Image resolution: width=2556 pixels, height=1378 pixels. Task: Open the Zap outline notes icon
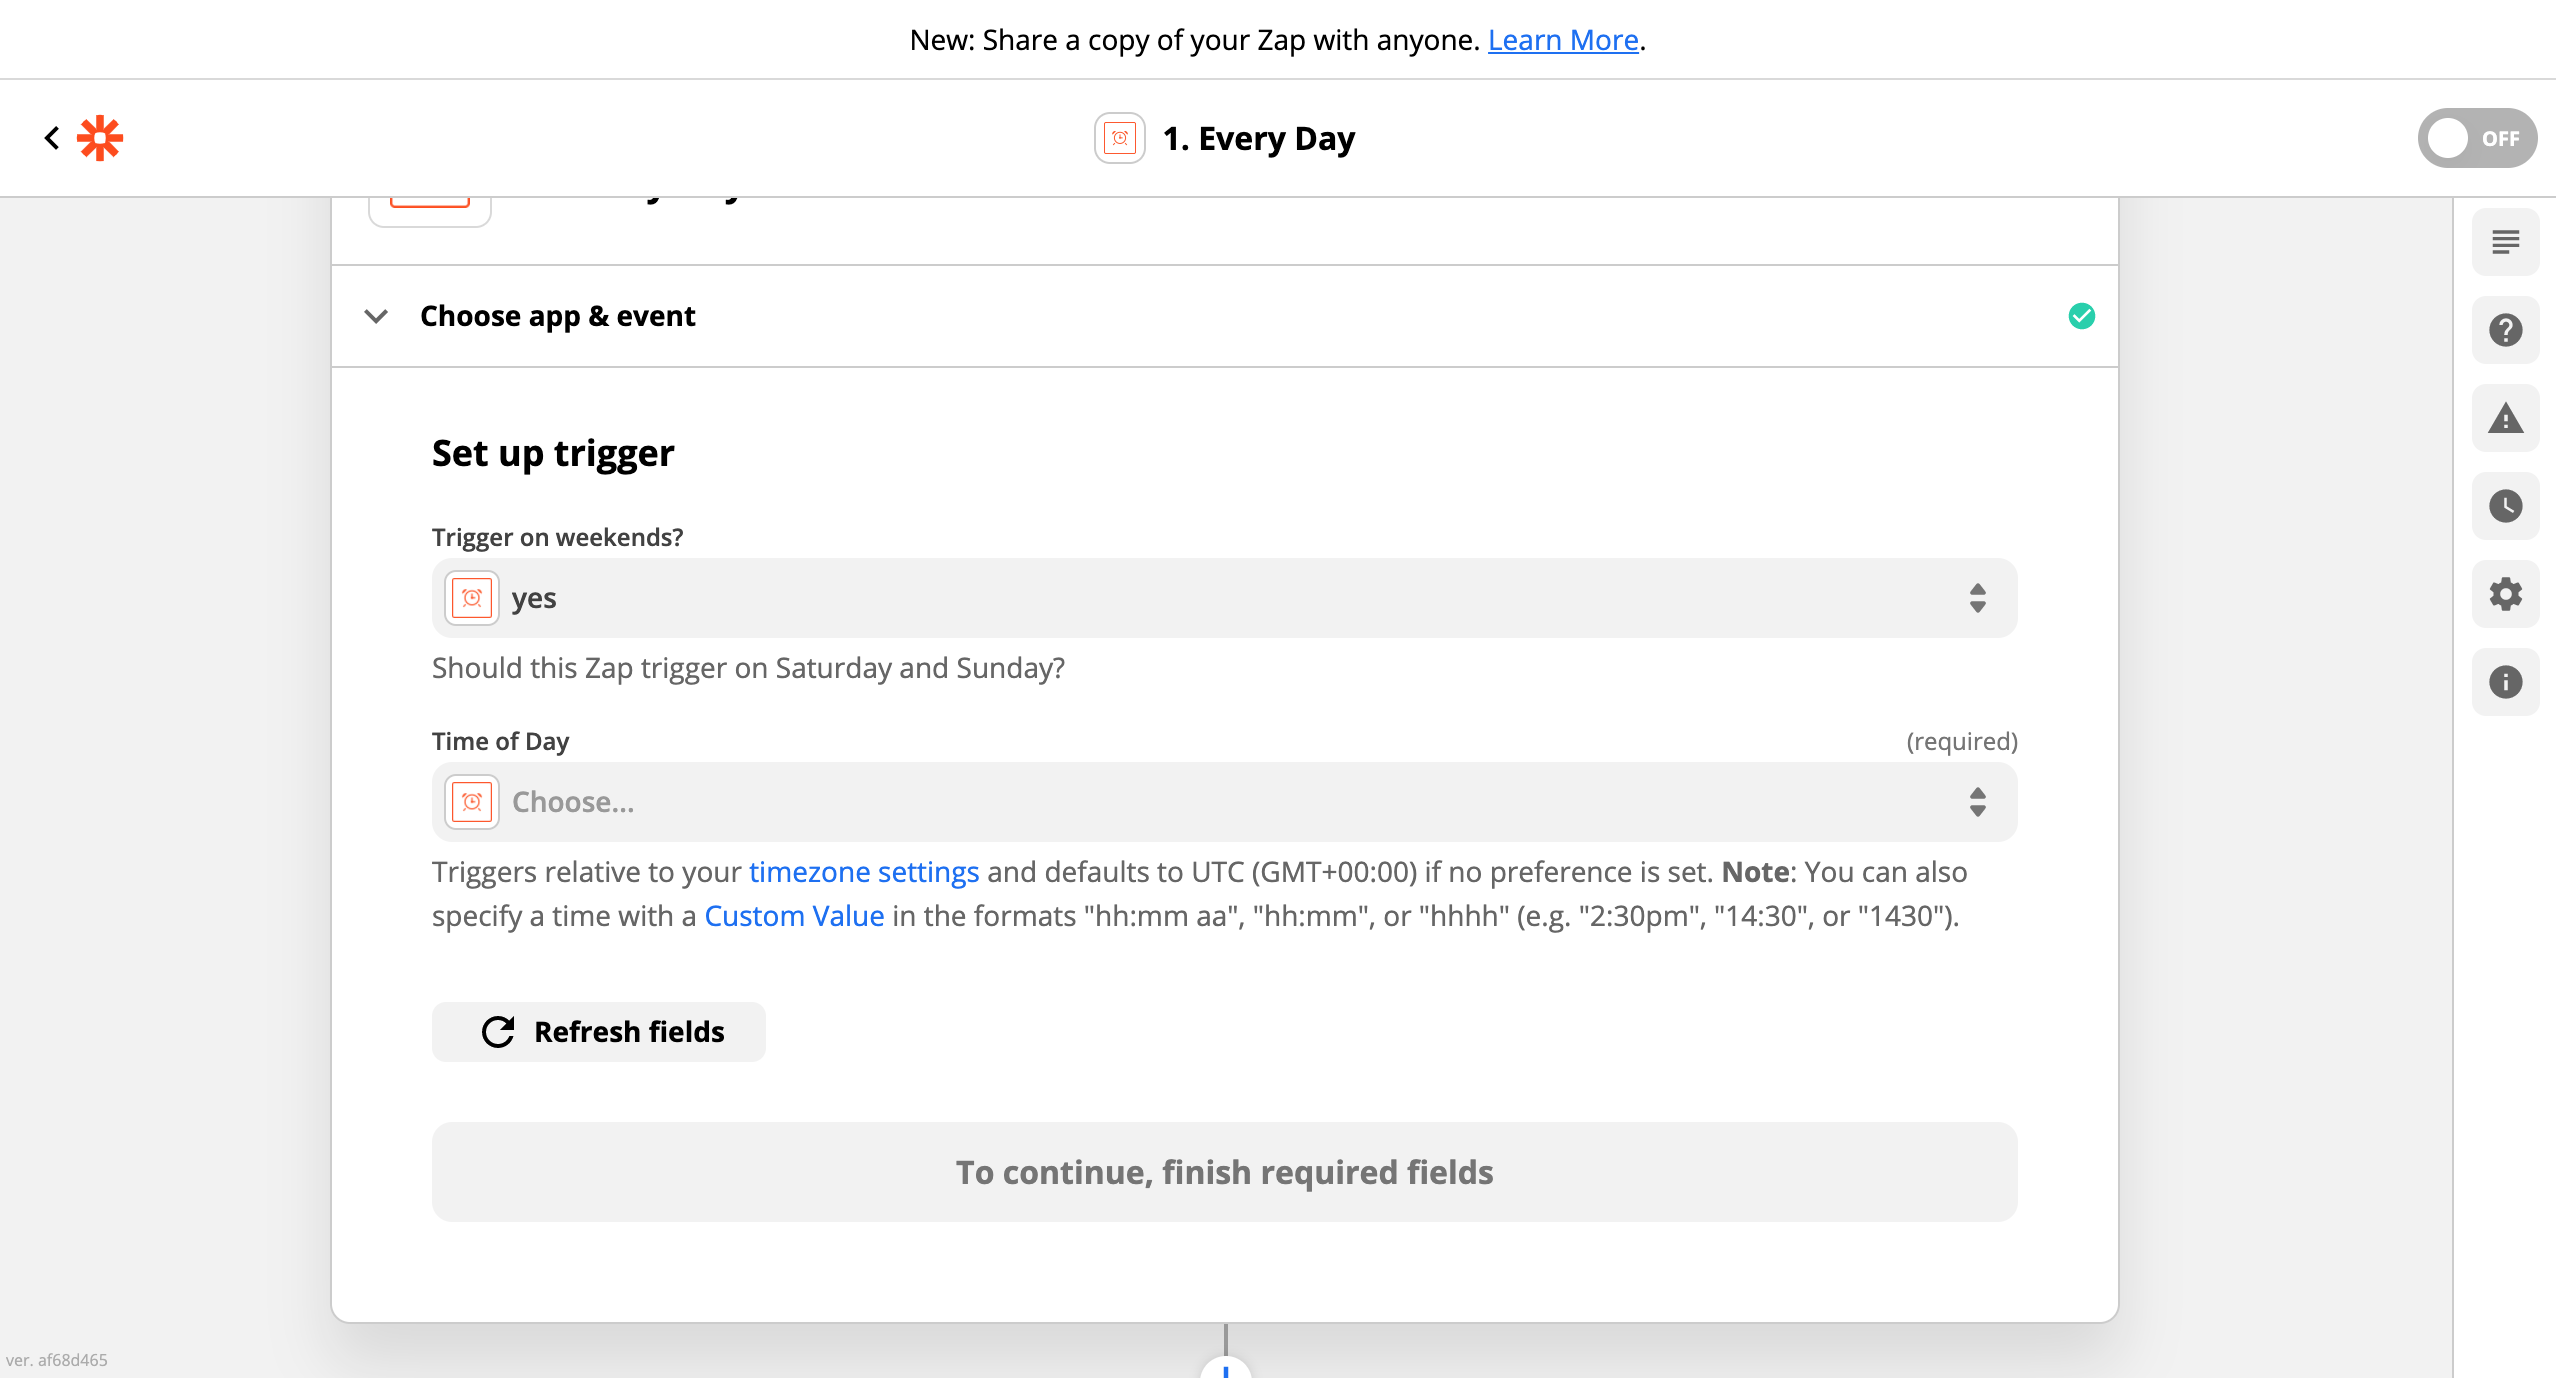click(x=2505, y=243)
